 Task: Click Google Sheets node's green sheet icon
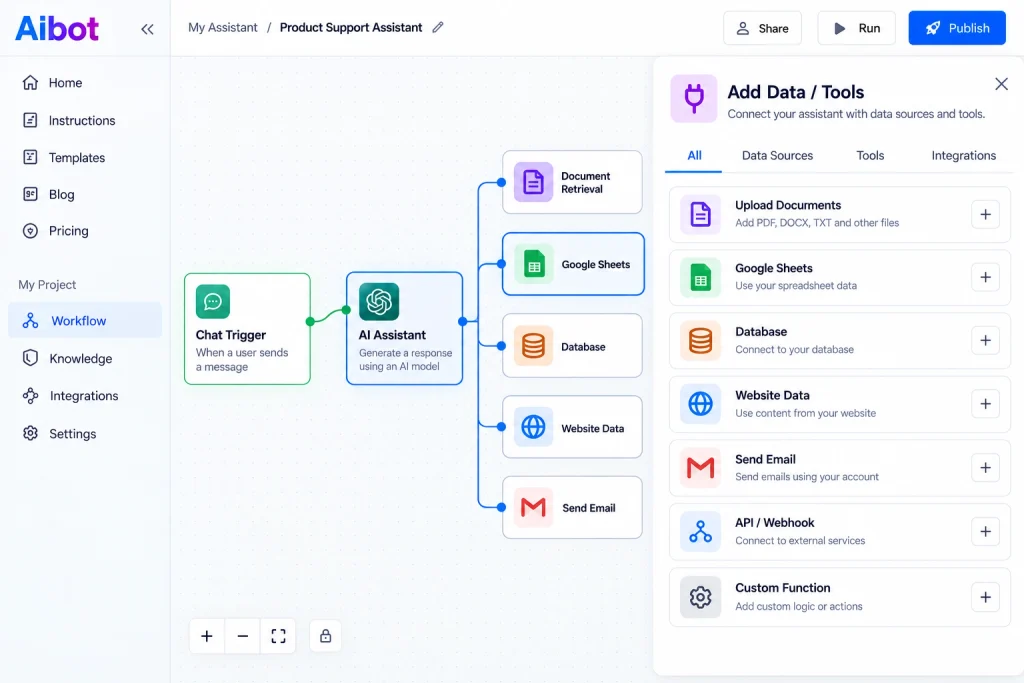pyautogui.click(x=534, y=264)
